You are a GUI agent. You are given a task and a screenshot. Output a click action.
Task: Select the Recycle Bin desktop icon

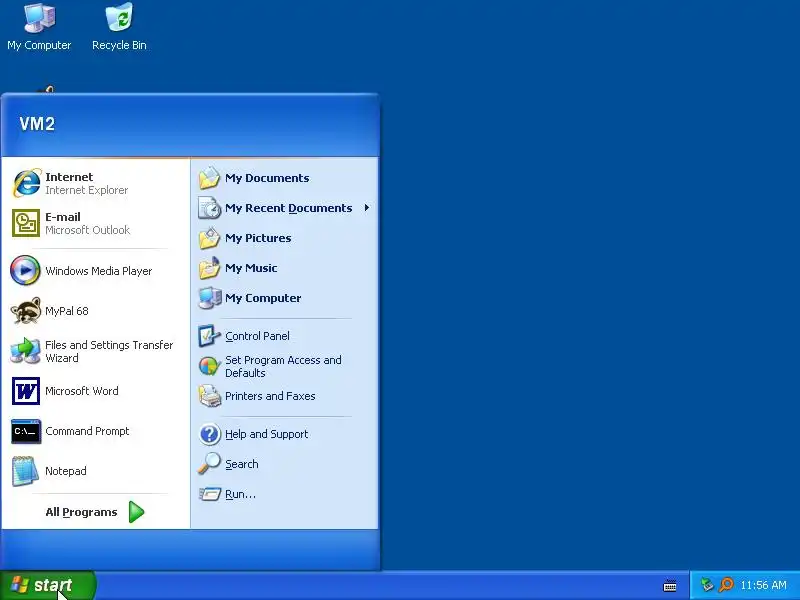119,17
